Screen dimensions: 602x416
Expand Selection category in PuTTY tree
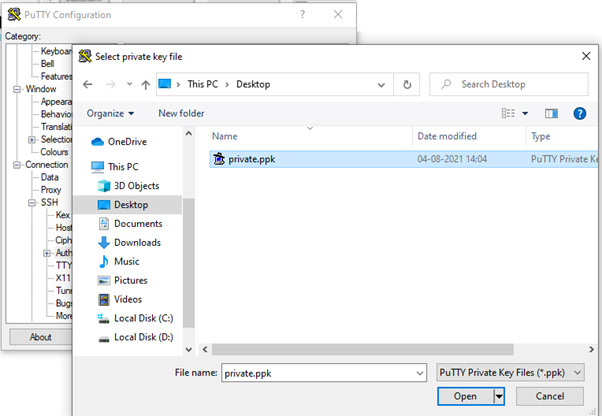pos(32,140)
